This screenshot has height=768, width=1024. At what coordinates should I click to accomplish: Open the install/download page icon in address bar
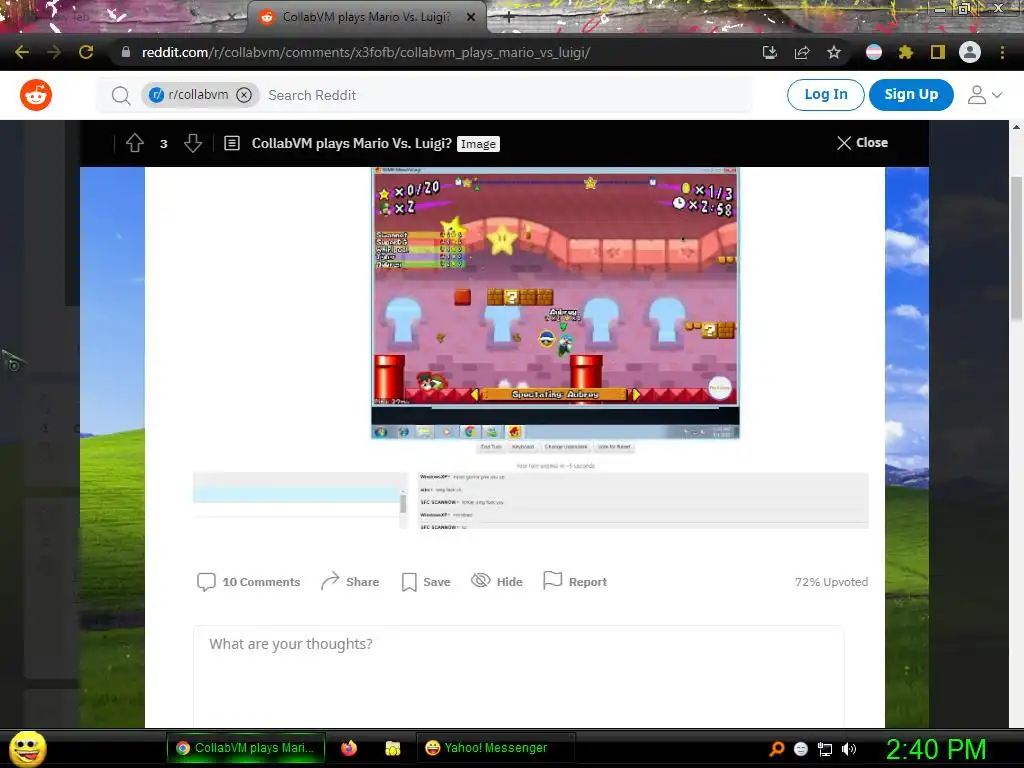(770, 52)
